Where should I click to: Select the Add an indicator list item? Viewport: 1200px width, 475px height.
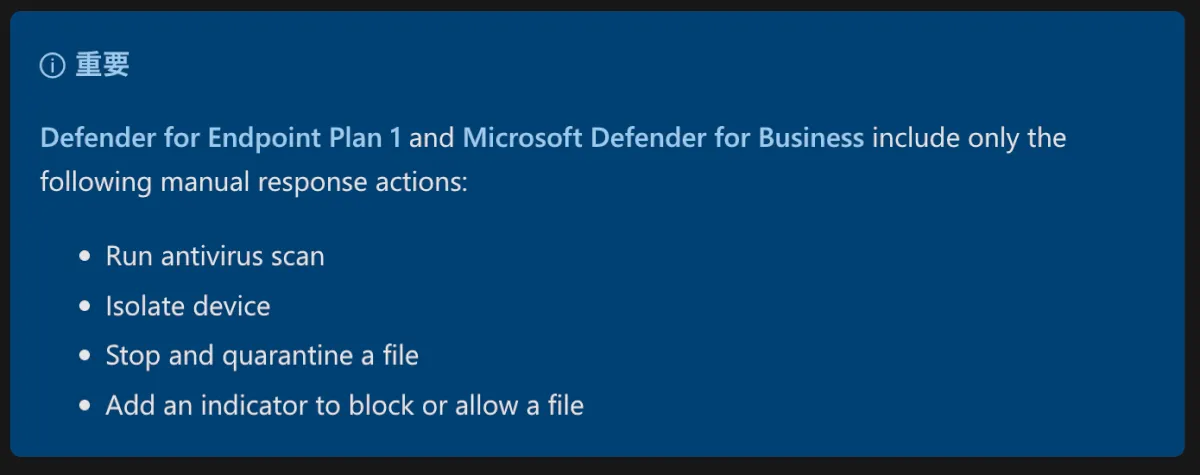coord(344,405)
